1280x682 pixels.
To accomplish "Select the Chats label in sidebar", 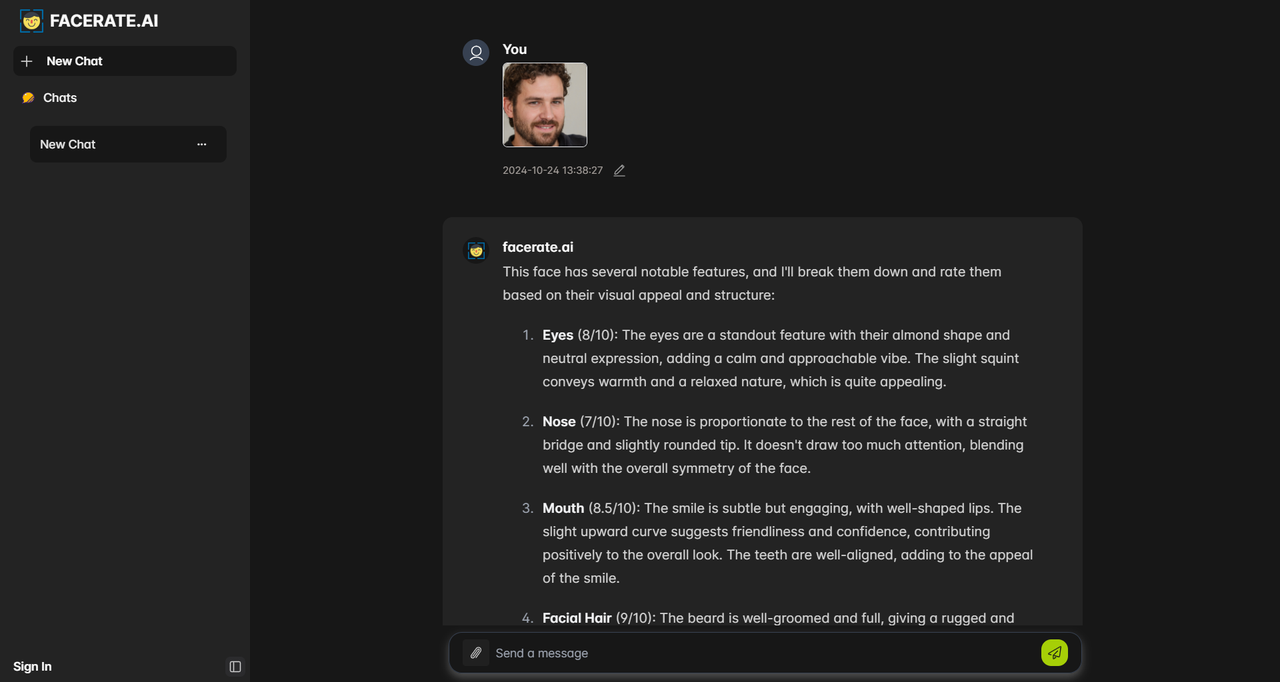I will point(60,98).
